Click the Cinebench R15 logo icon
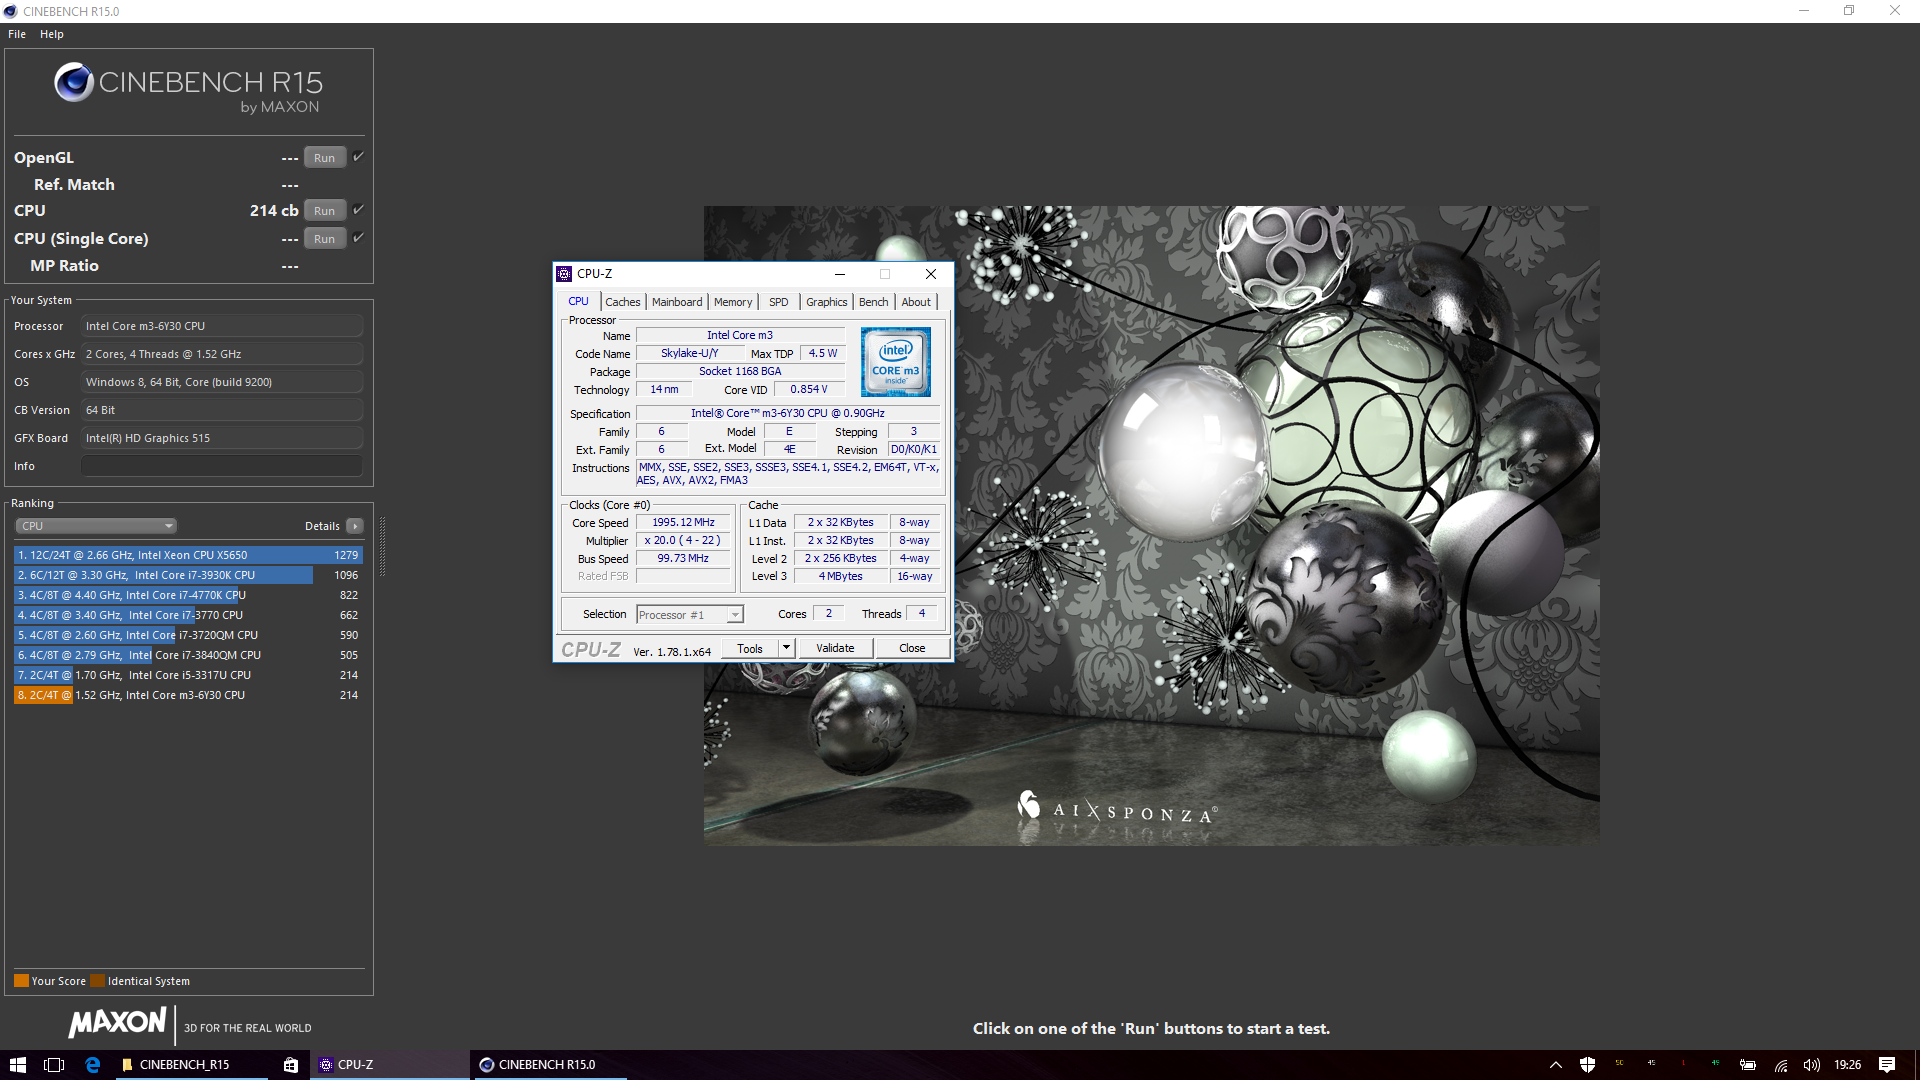 74,82
